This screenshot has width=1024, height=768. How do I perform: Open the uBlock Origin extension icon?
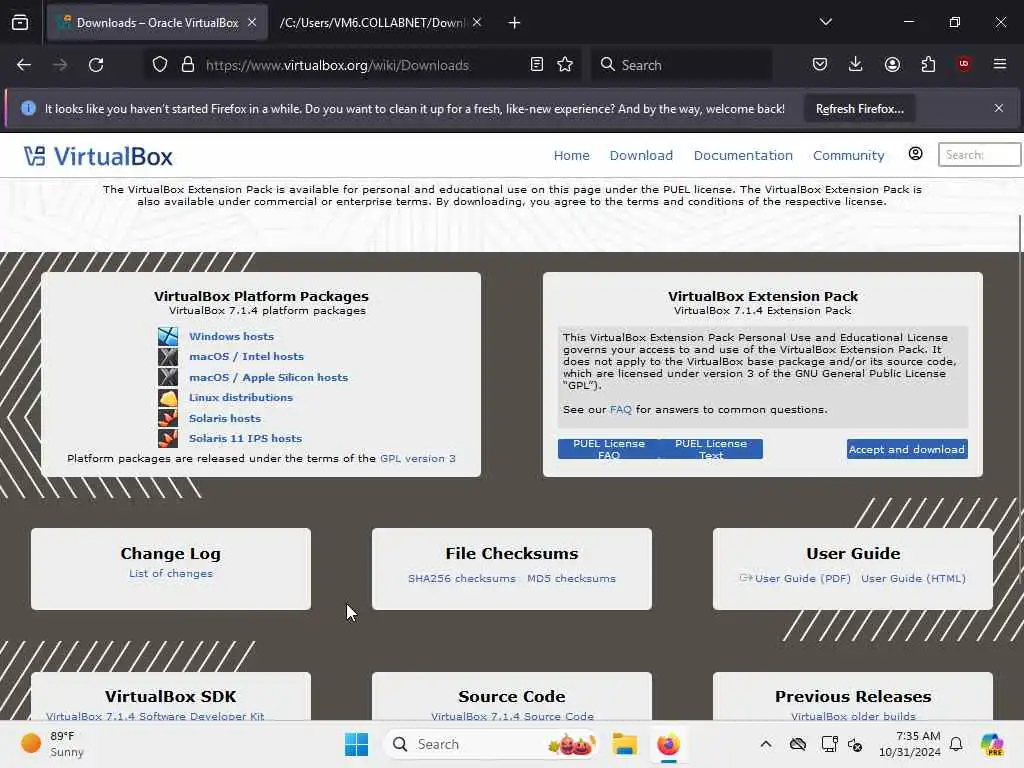(964, 64)
